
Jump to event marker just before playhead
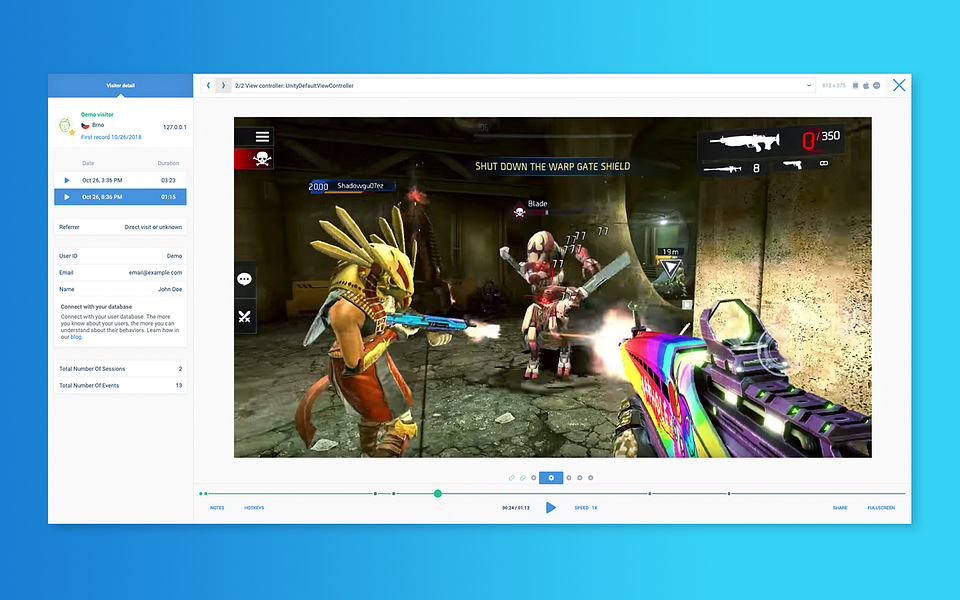point(394,493)
